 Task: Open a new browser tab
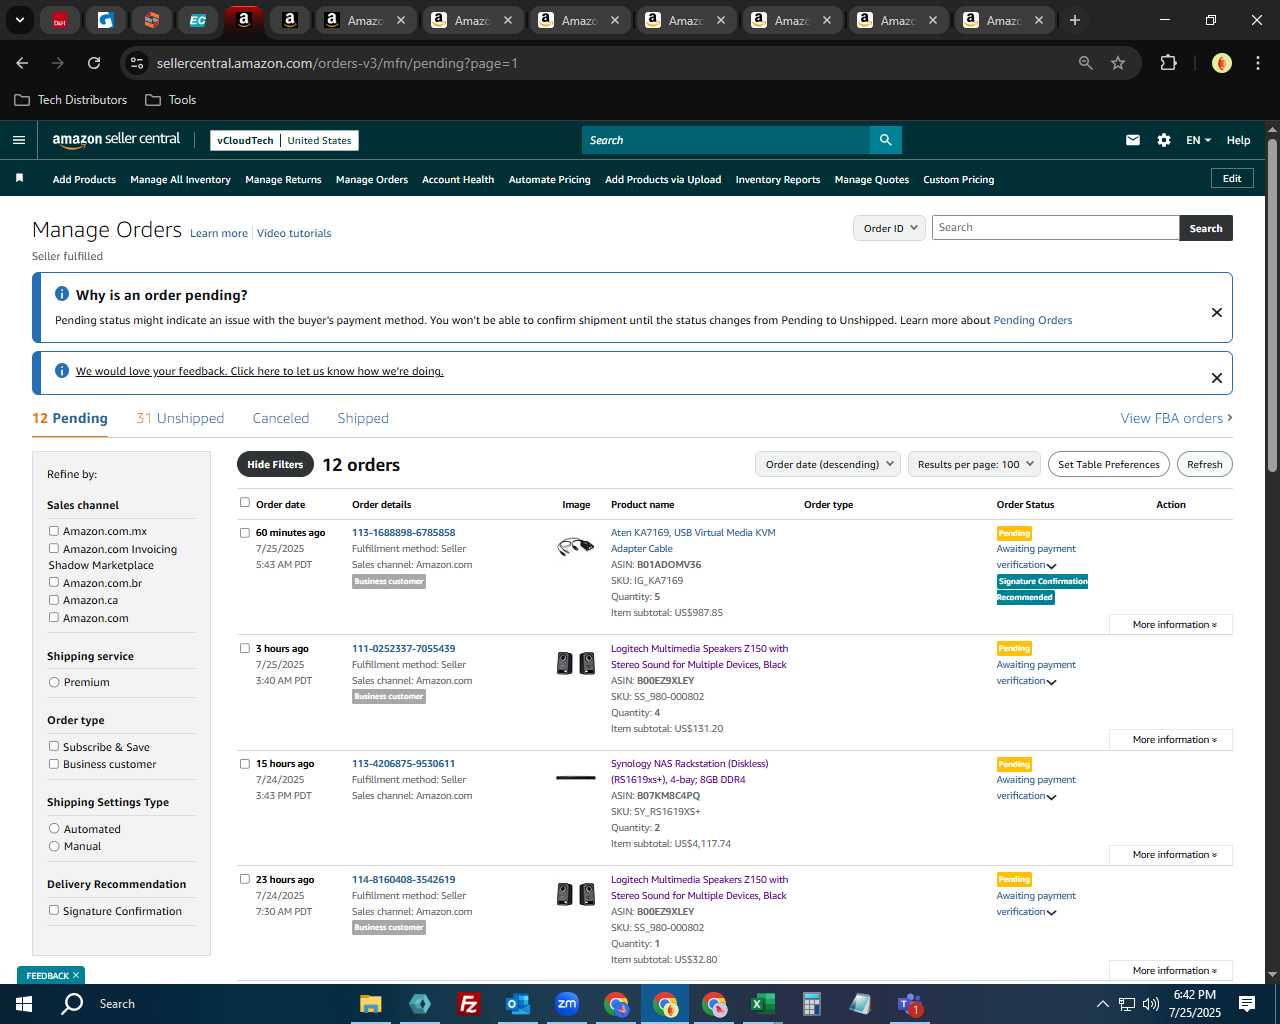click(1075, 20)
